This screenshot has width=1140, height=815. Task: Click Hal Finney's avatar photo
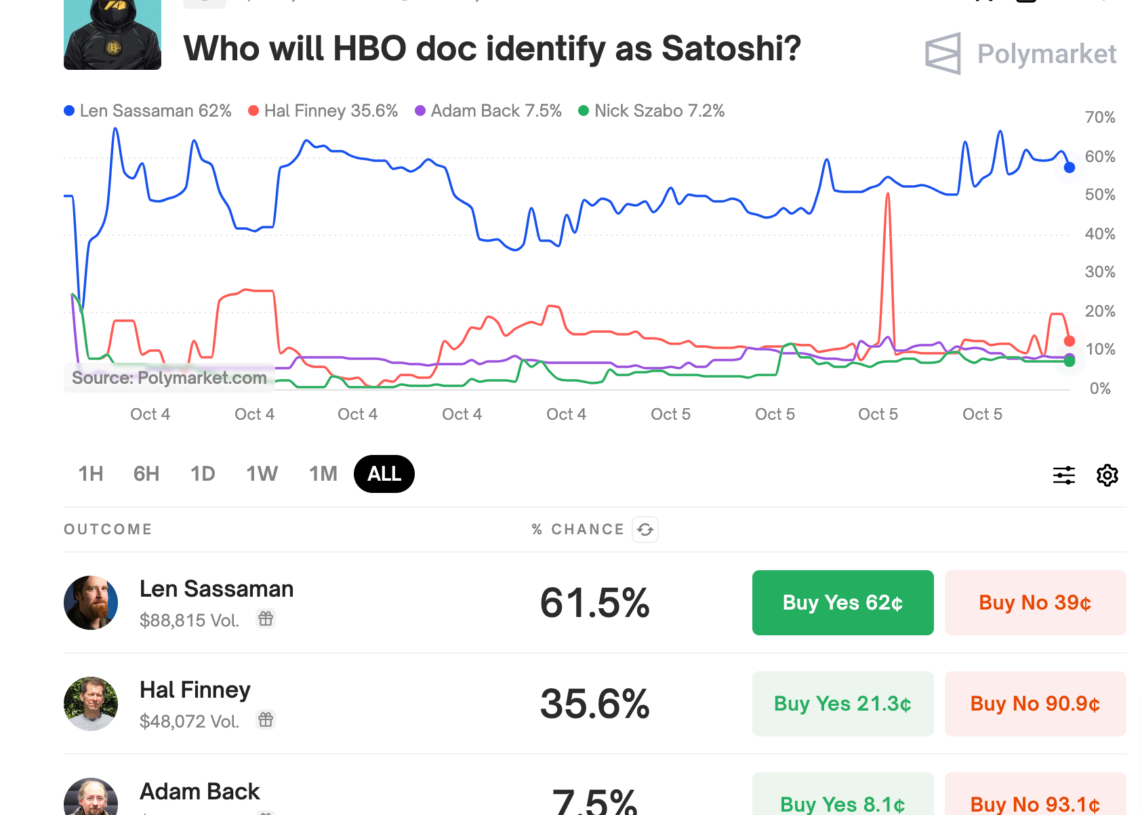click(x=91, y=704)
